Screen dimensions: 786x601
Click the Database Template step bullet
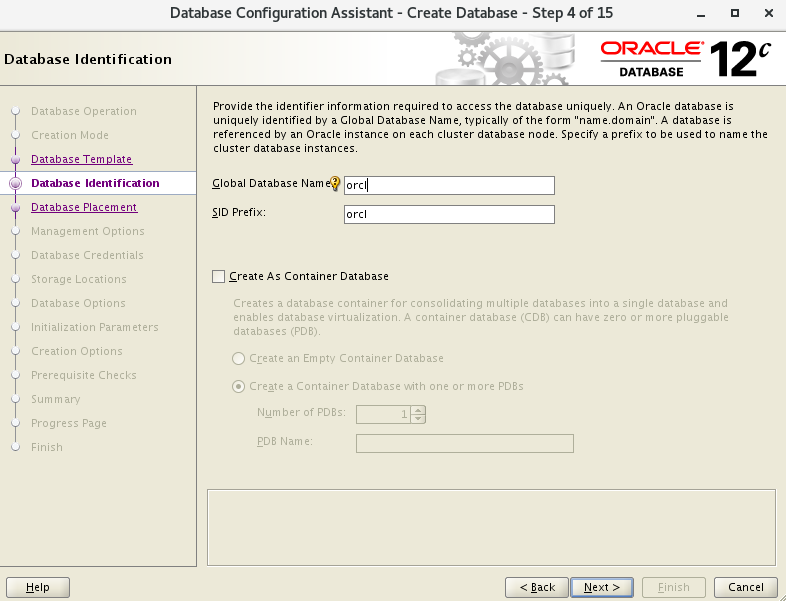tap(16, 159)
